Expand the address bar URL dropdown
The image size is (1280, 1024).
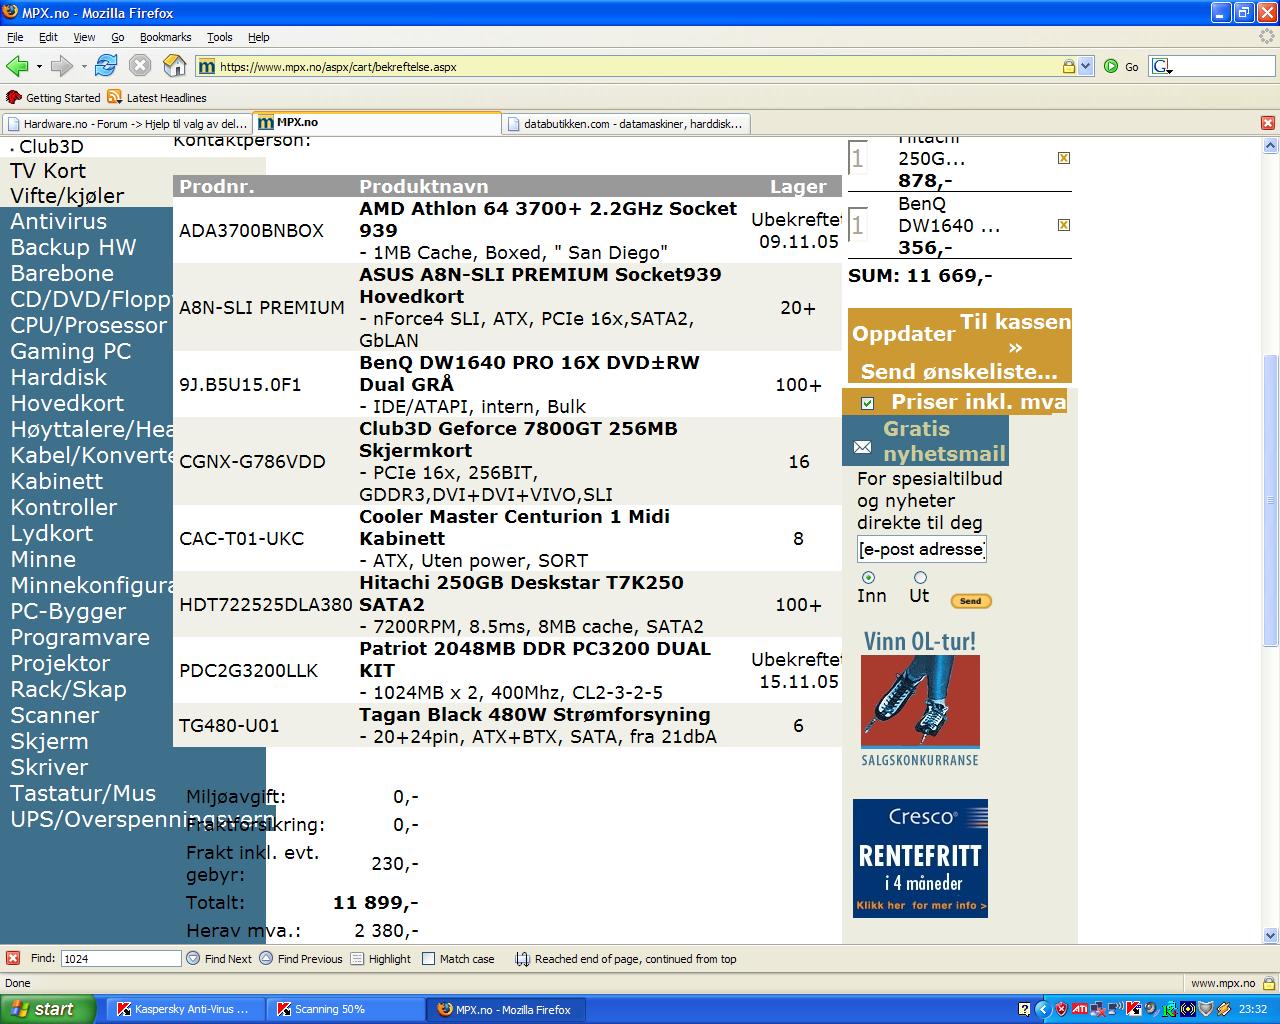point(1086,67)
